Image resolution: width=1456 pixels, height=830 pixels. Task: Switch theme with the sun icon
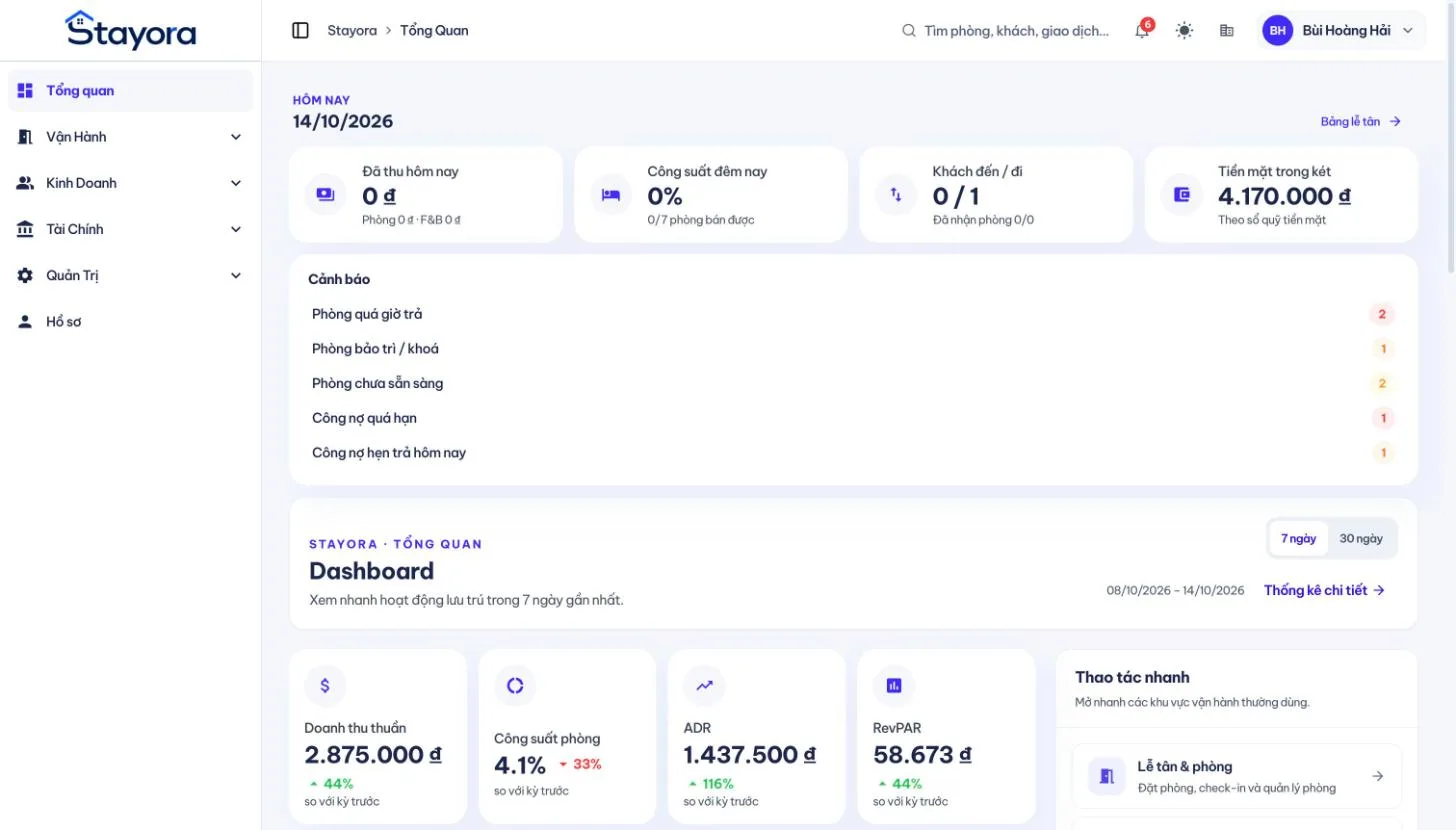click(1185, 30)
